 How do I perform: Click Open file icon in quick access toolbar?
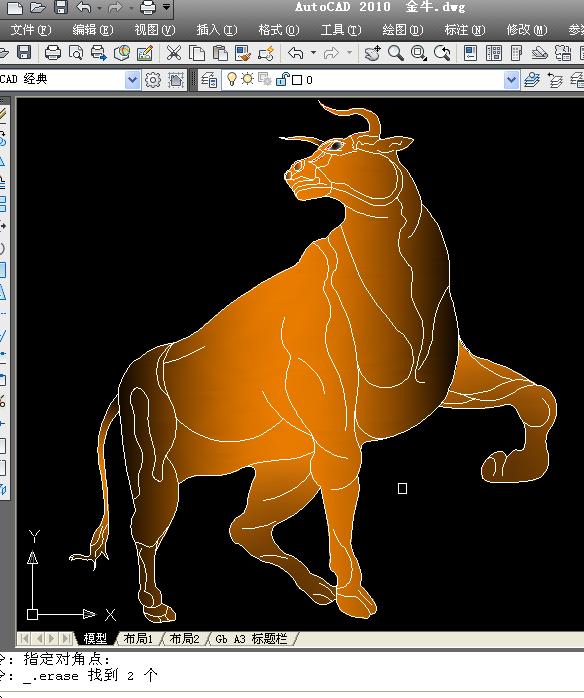coord(38,8)
